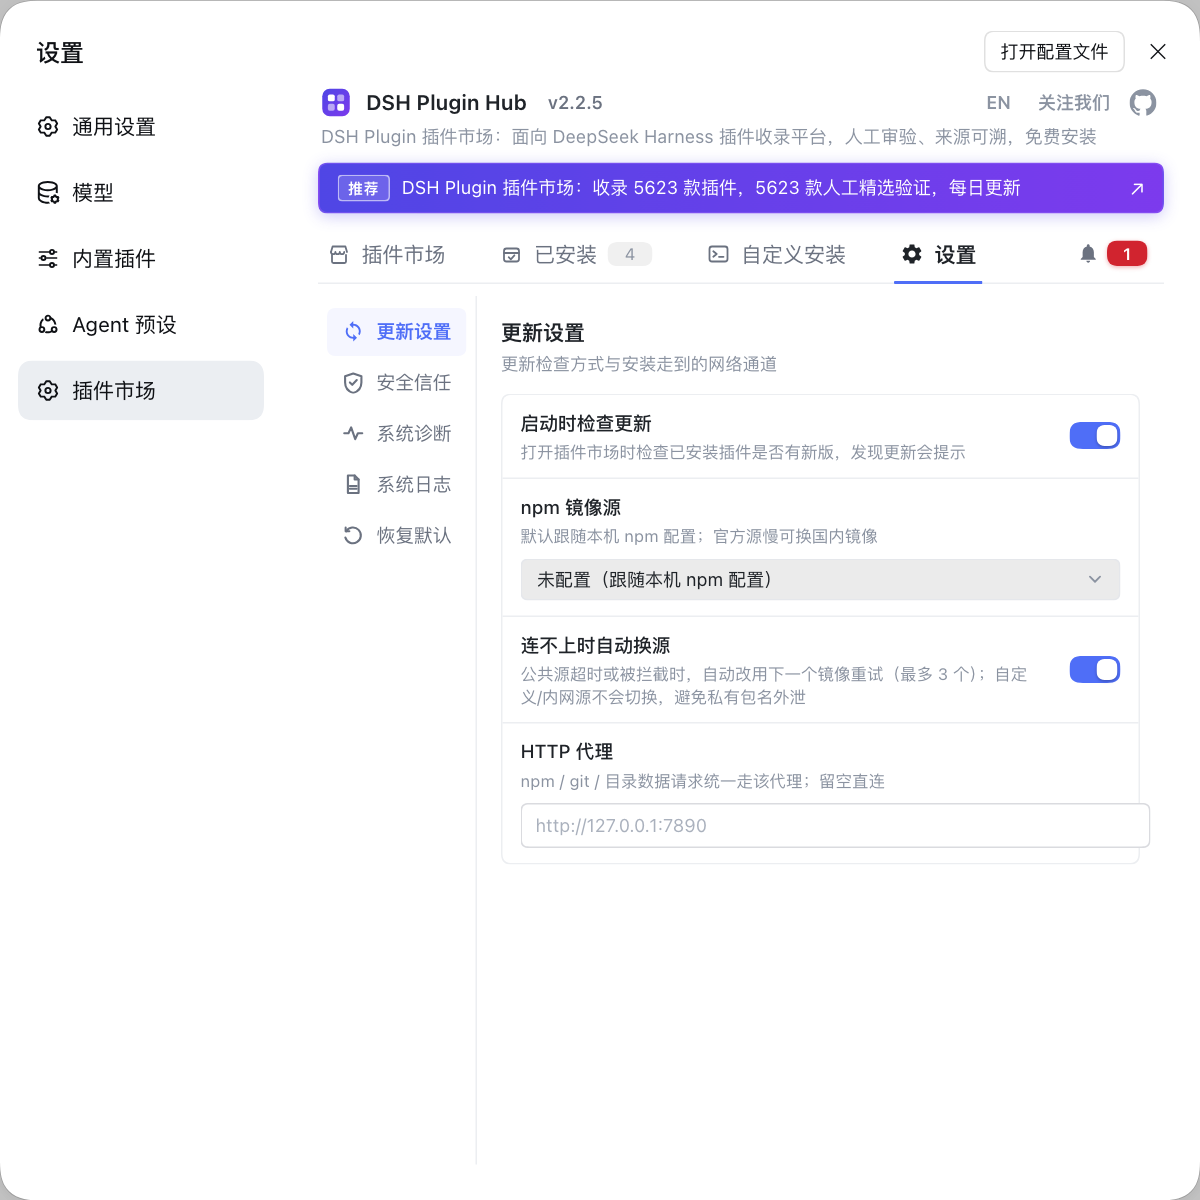Toggle 连不上时自动换源 switch
The image size is (1200, 1200).
coord(1095,669)
